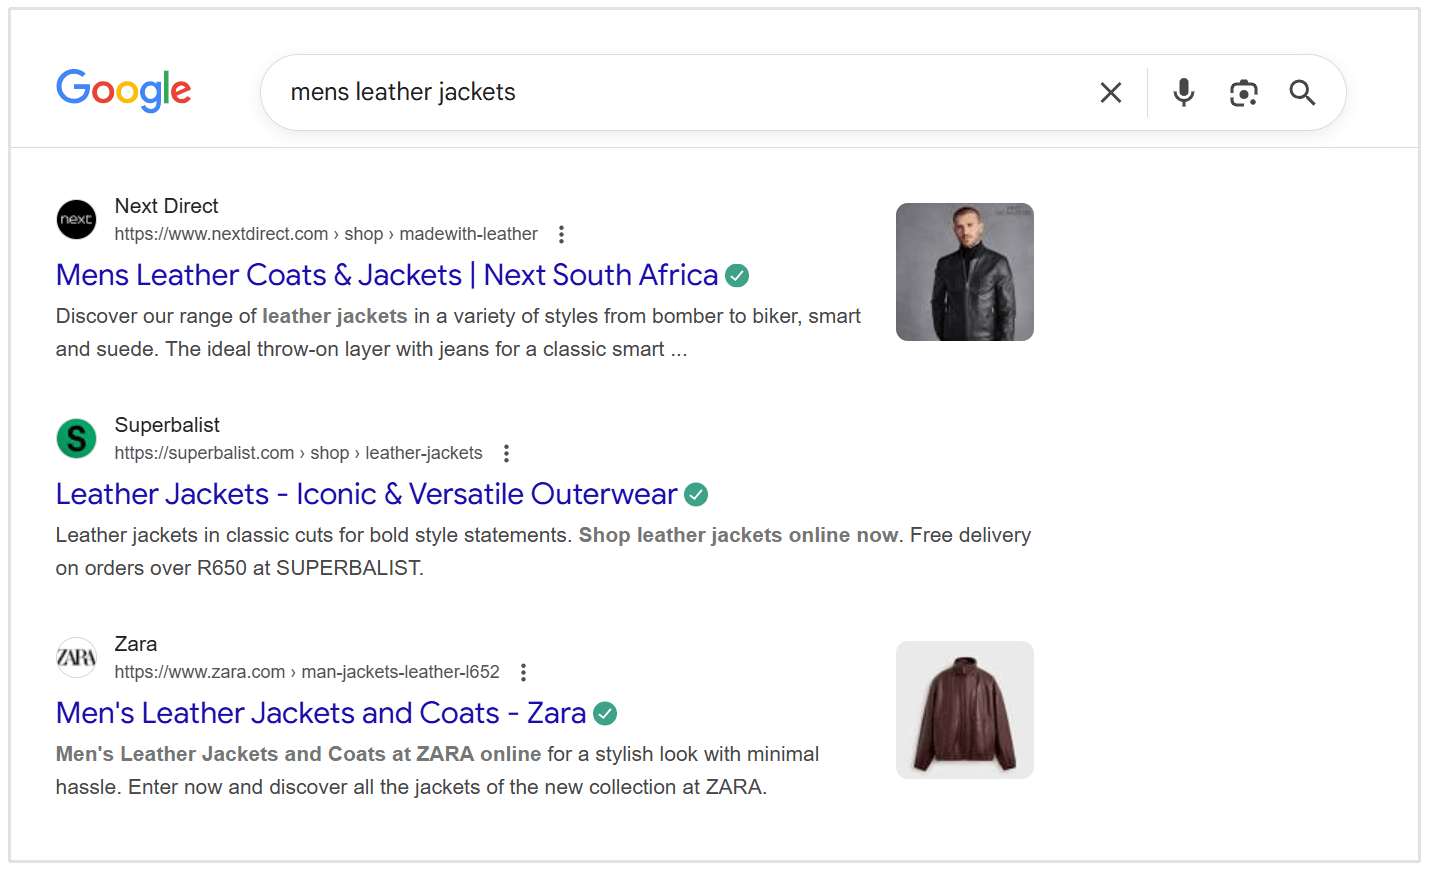1430x870 pixels.
Task: Clear the search query with the X icon
Action: (1110, 92)
